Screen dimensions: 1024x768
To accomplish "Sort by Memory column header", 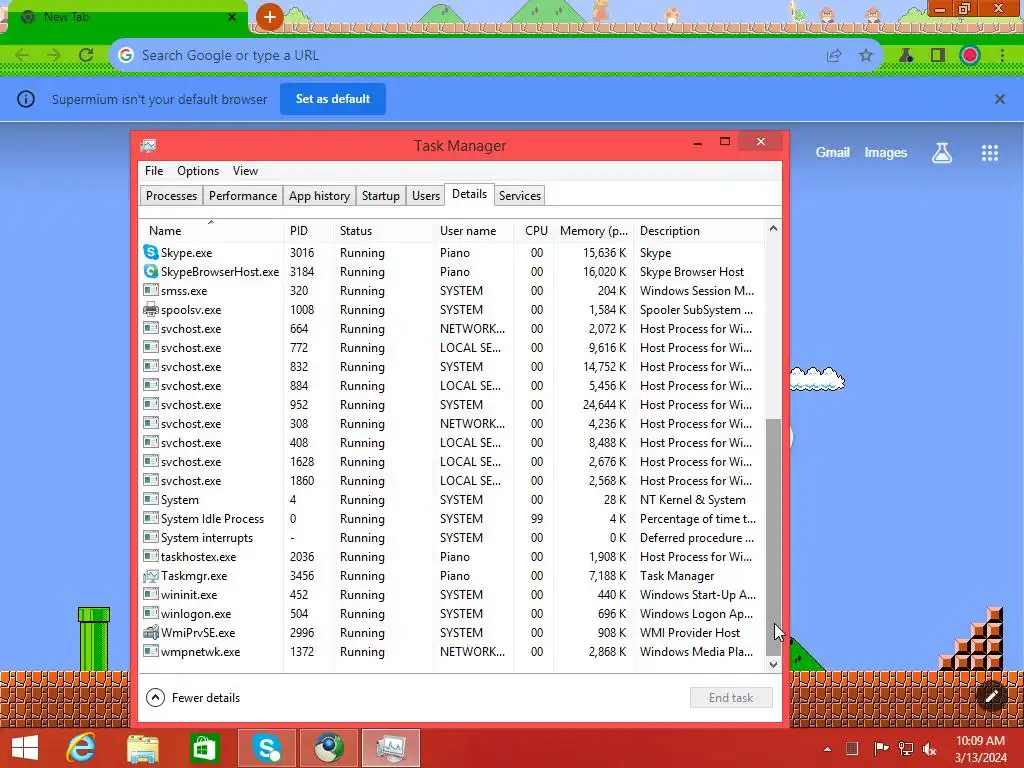I will point(593,231).
